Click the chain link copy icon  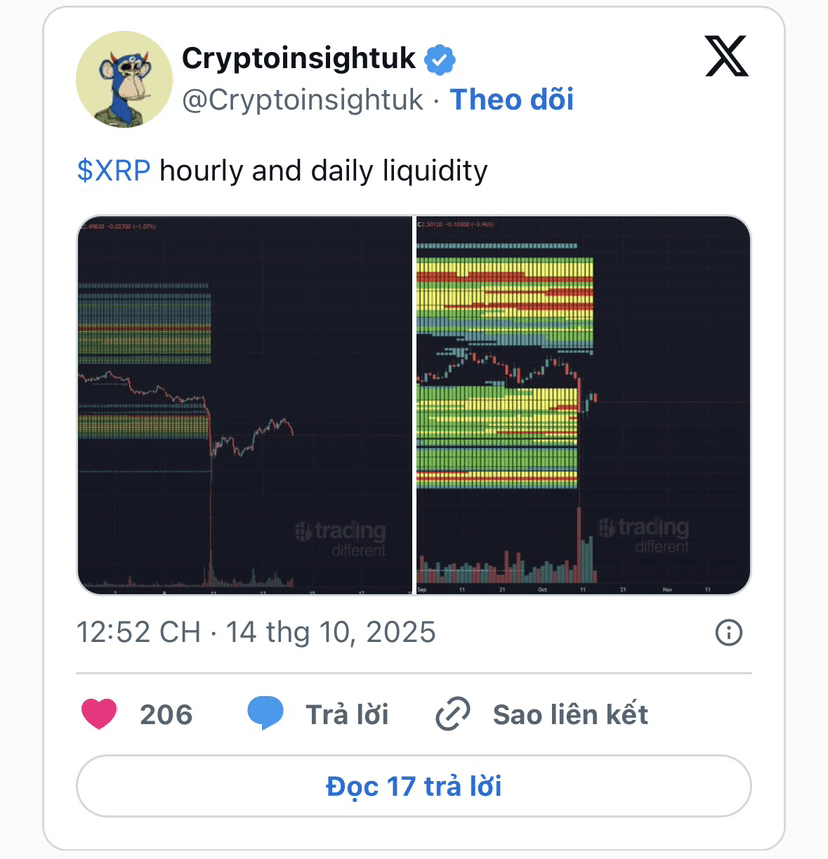point(453,714)
